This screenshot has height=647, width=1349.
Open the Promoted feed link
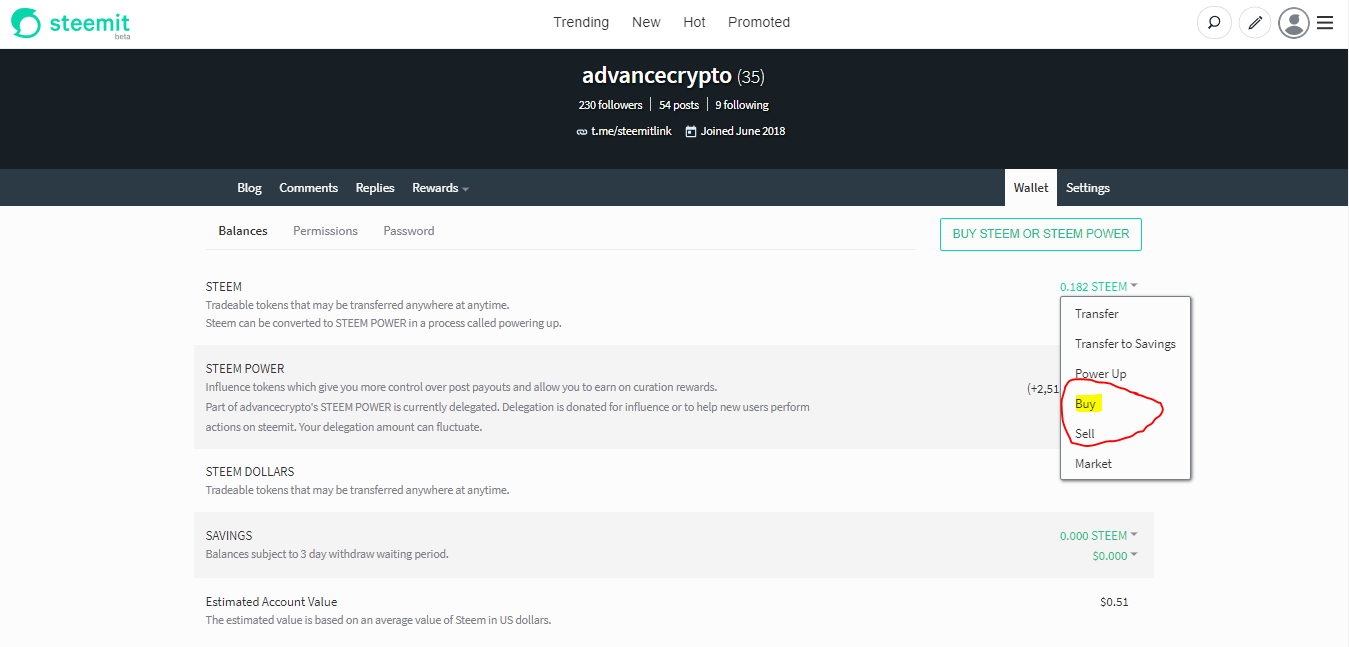point(759,22)
